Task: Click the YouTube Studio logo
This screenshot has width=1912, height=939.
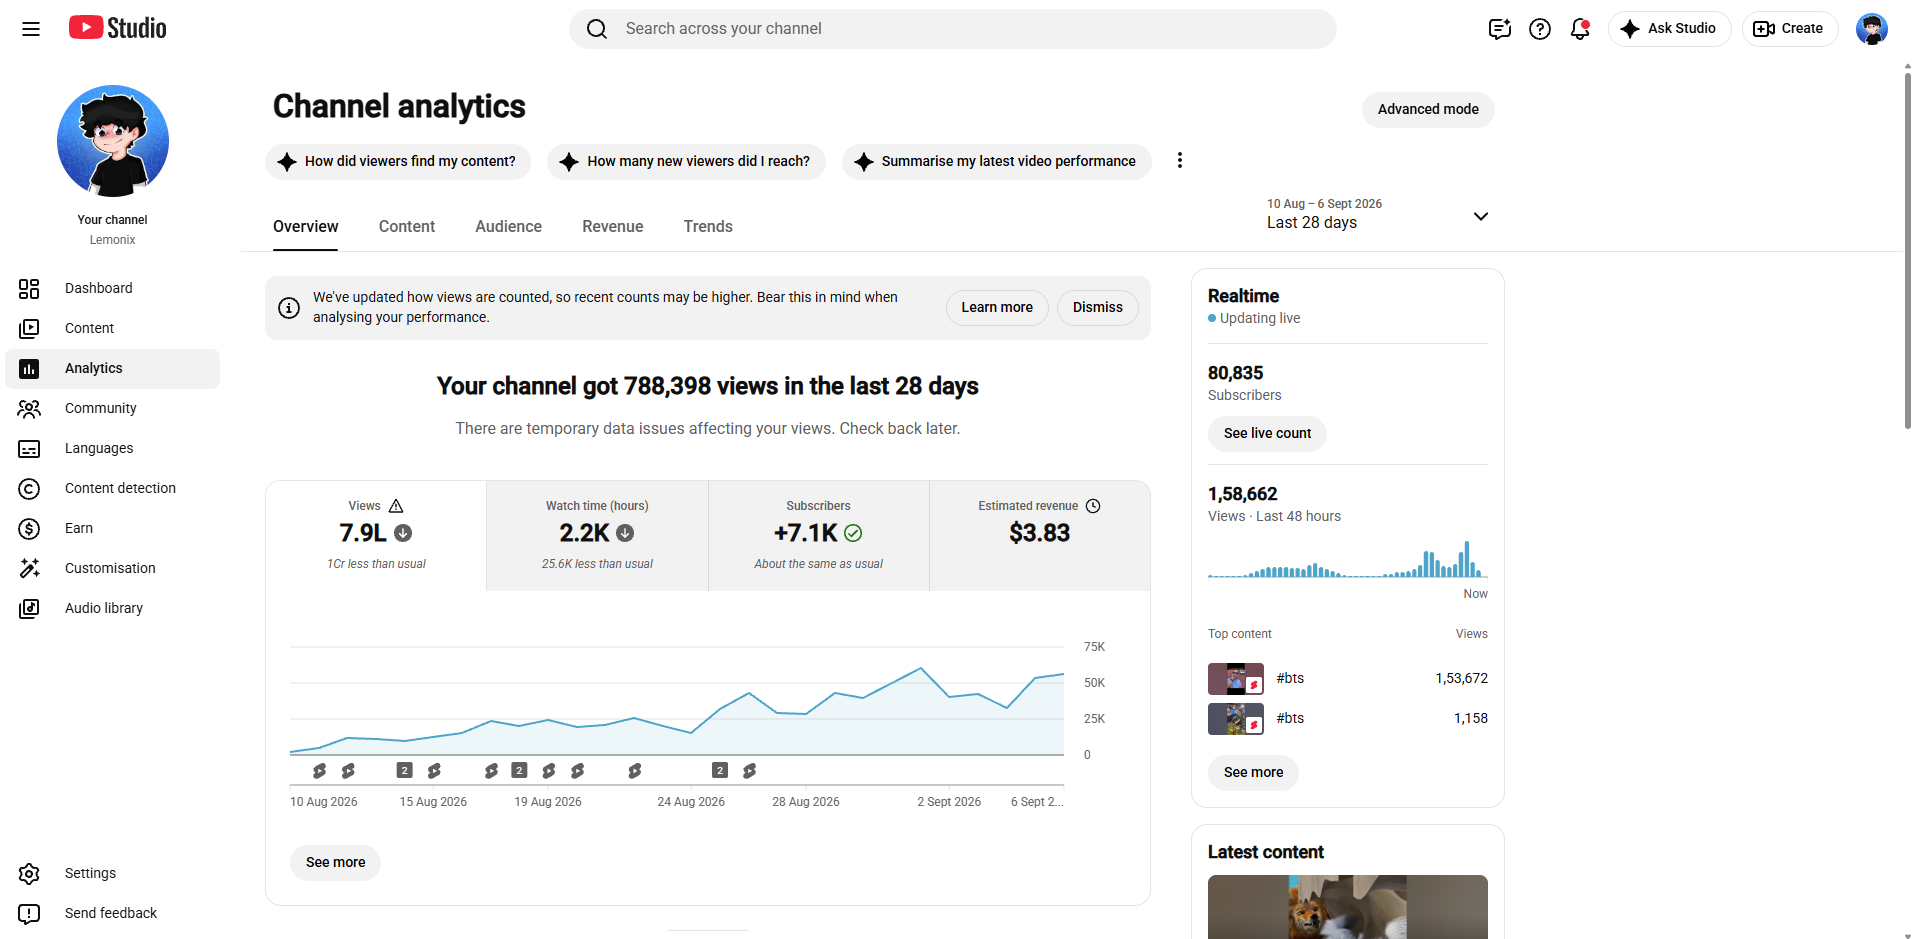Action: 118,28
